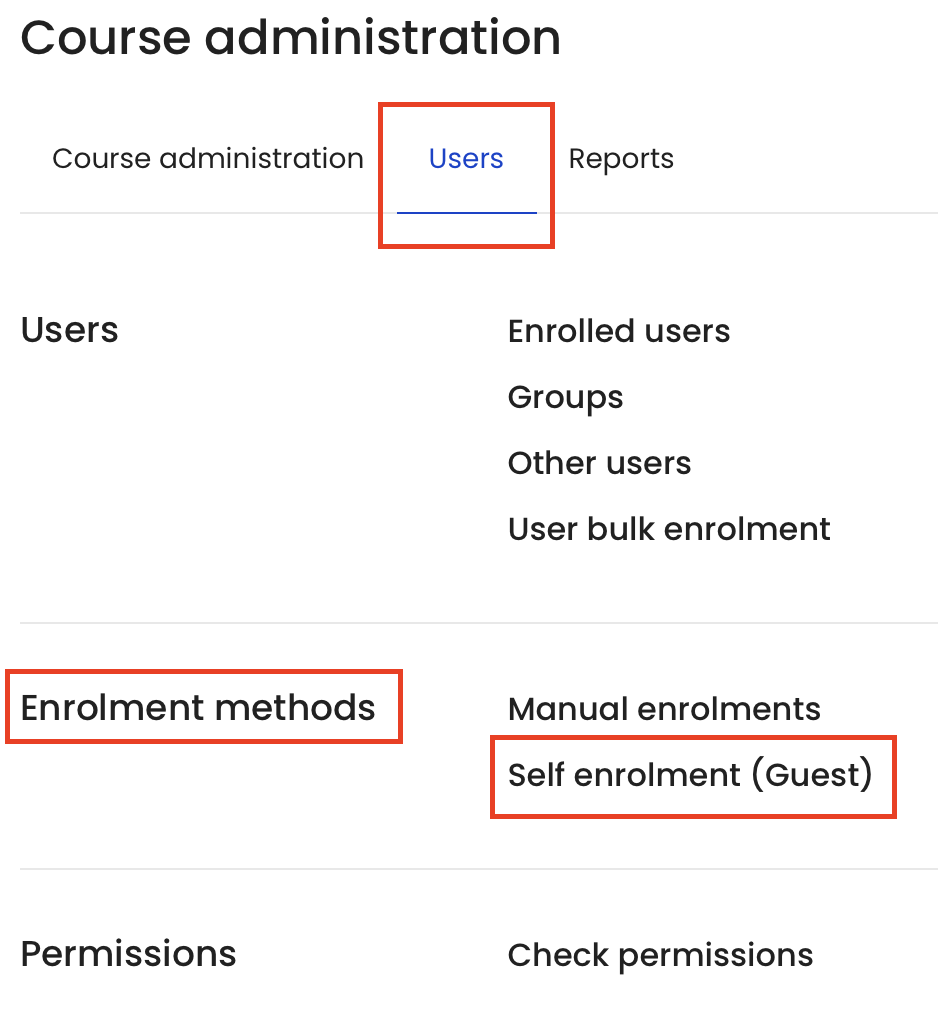
Task: Click the Enrolment methods section heading
Action: pos(197,708)
